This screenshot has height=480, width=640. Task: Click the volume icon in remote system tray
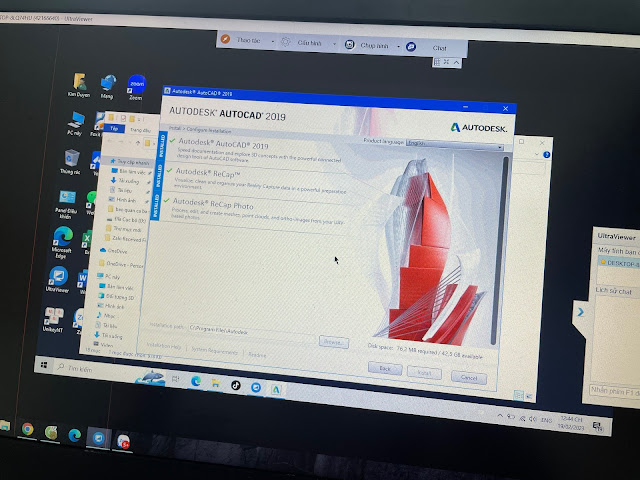point(532,418)
